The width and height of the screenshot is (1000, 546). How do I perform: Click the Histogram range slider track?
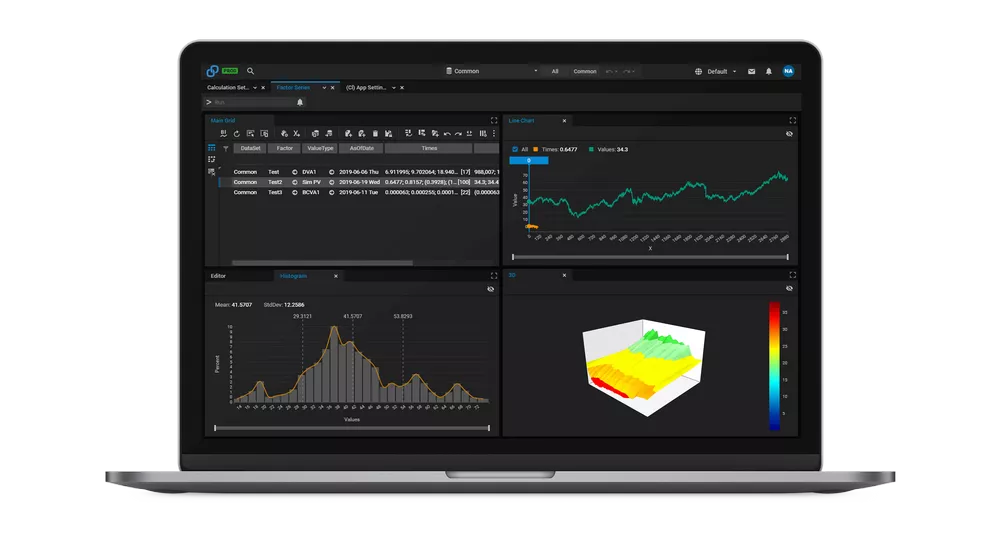coord(352,428)
